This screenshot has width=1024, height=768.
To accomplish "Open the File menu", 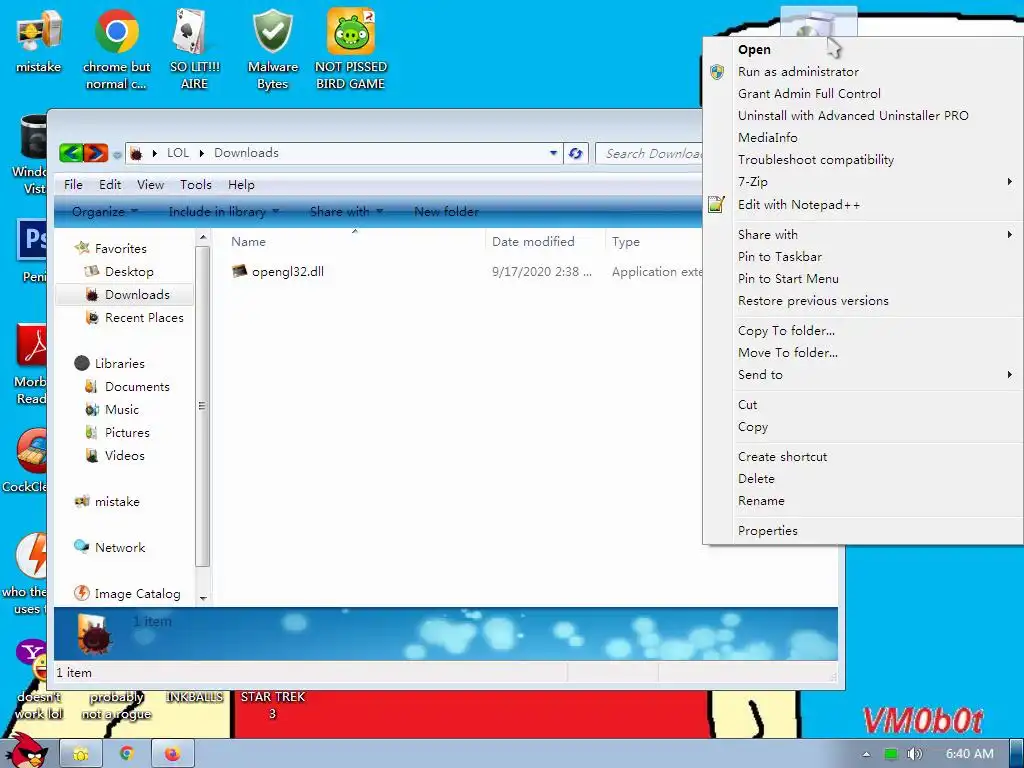I will 73,185.
